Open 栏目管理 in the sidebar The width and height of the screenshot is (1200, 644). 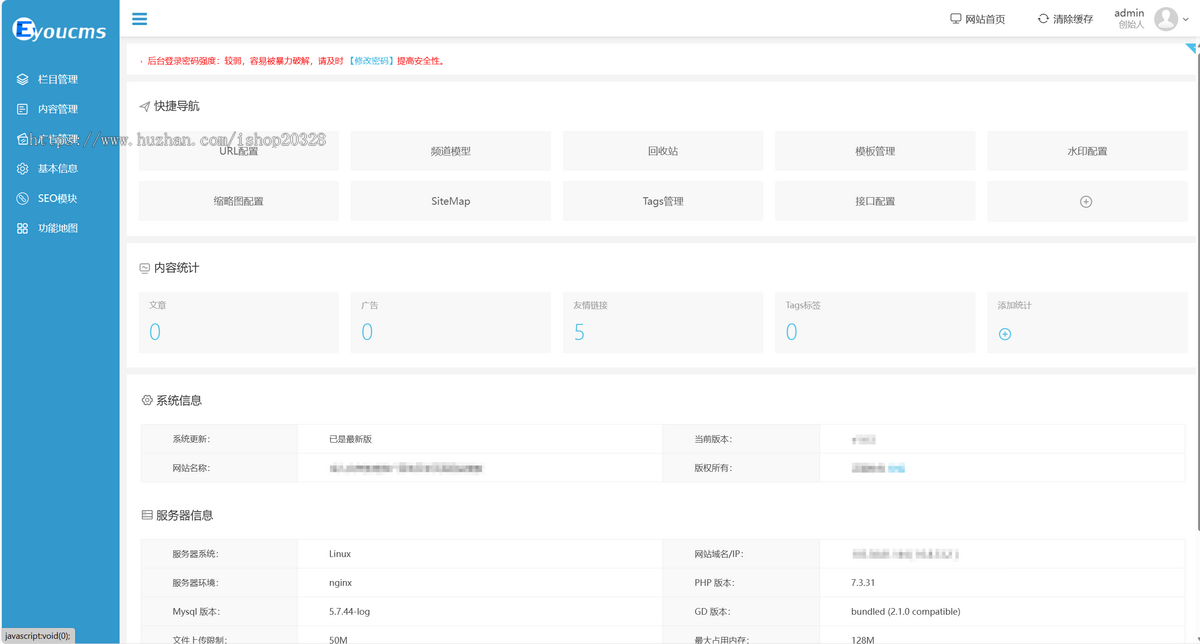point(59,79)
